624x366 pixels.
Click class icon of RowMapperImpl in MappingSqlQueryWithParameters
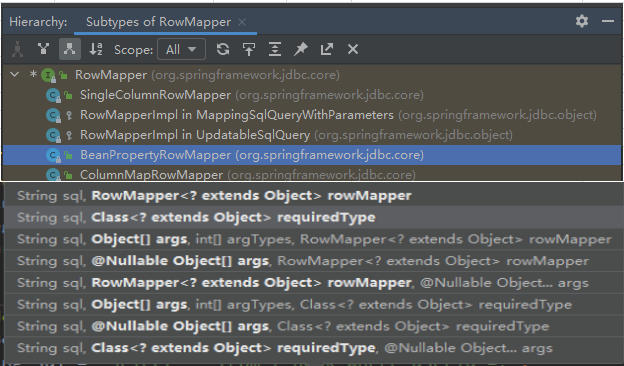tap(53, 115)
